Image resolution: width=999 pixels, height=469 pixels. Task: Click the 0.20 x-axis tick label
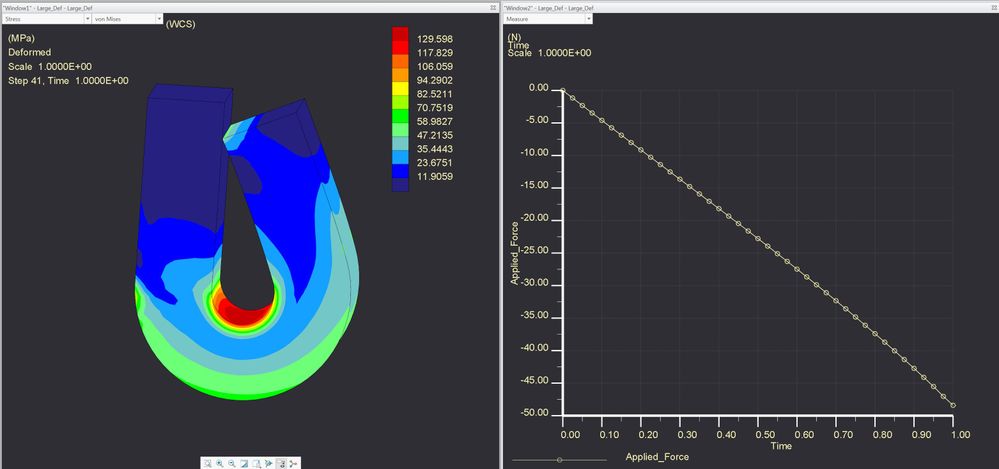pyautogui.click(x=649, y=435)
